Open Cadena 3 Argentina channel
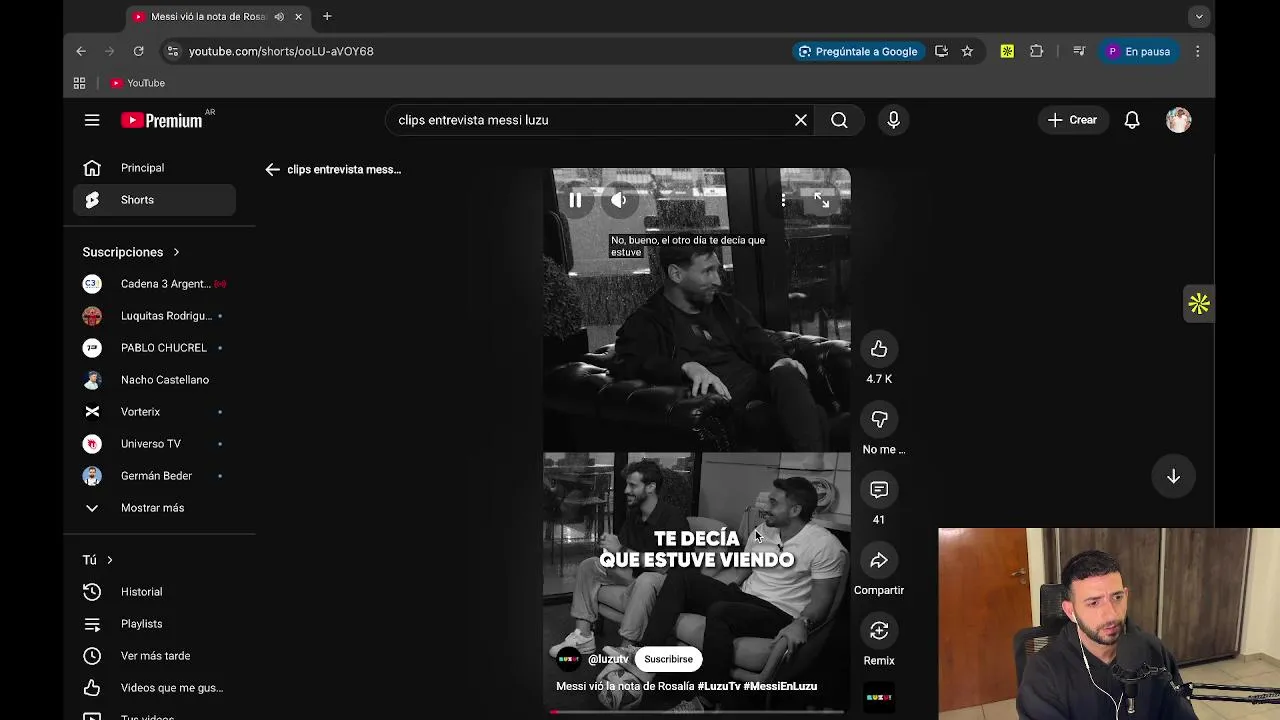This screenshot has height=720, width=1280. [x=154, y=284]
